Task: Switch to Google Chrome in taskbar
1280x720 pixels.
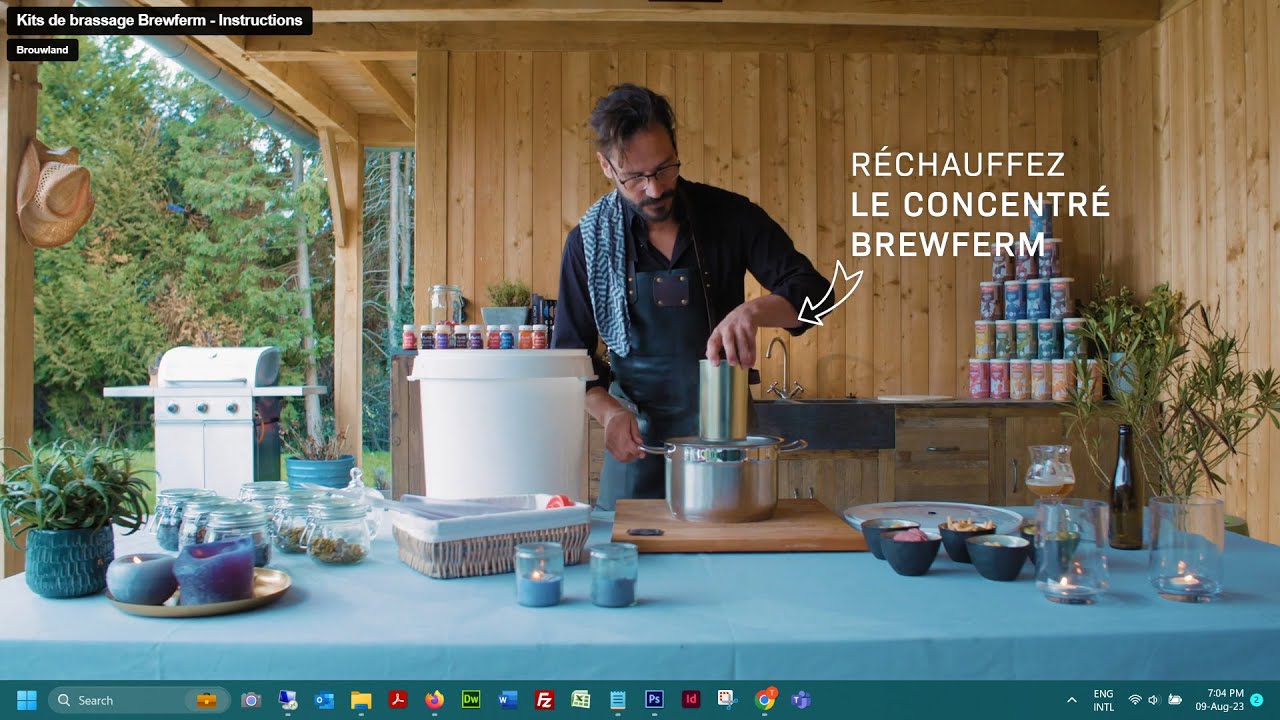Action: (765, 700)
